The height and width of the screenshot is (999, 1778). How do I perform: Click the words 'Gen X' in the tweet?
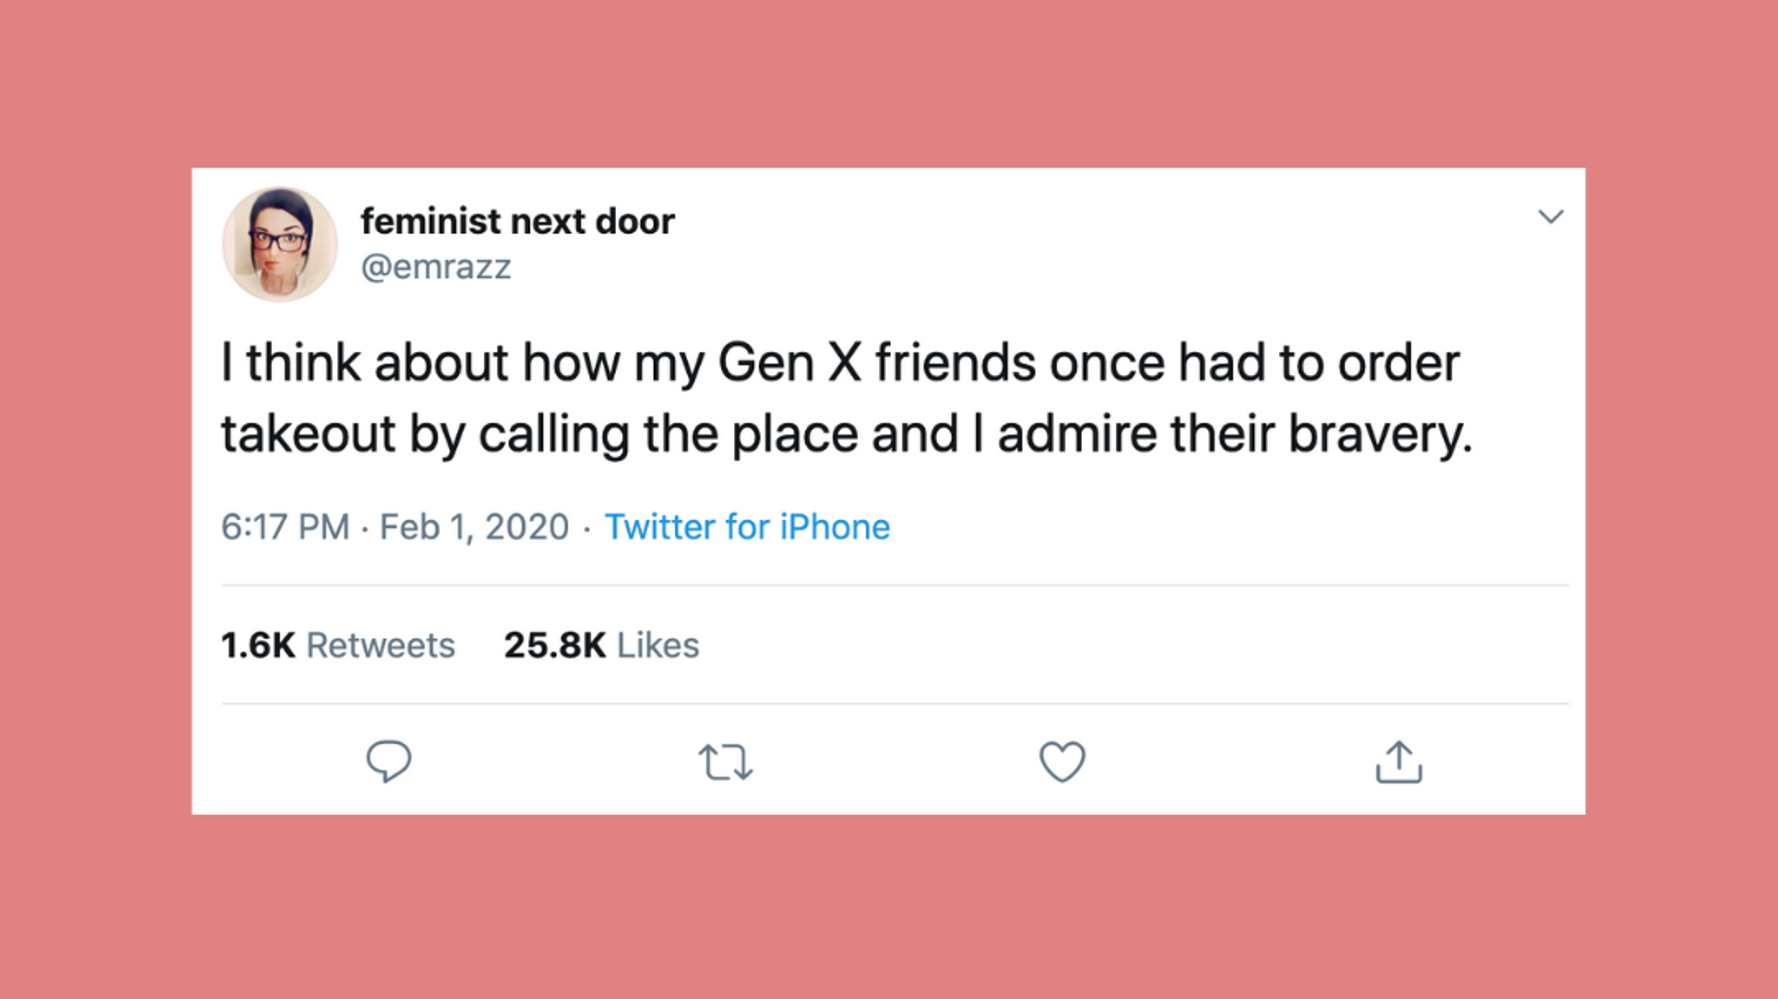789,362
